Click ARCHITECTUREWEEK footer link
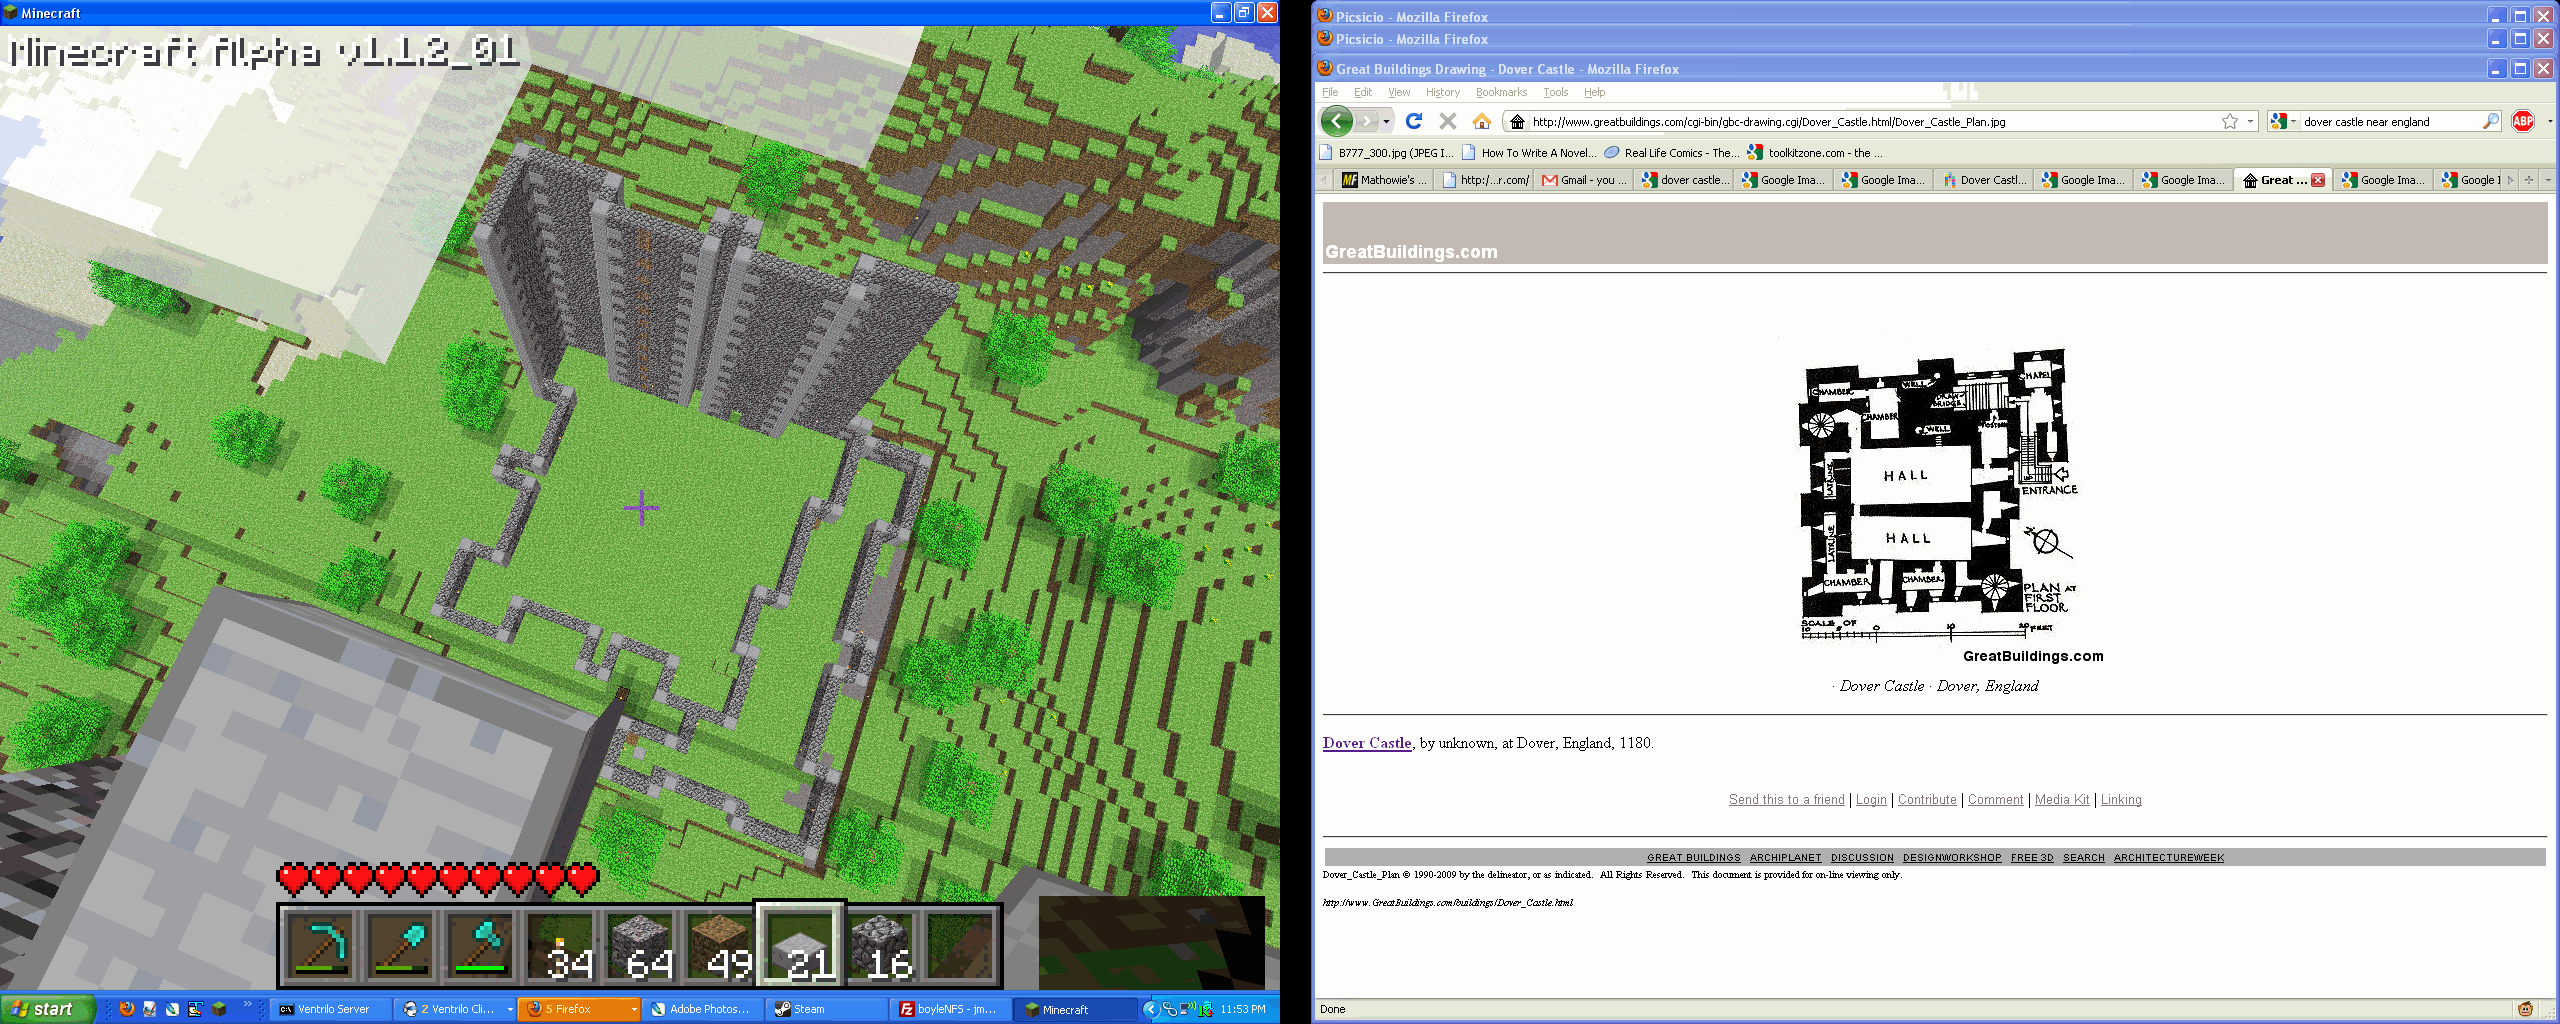This screenshot has width=2560, height=1024. [2168, 857]
